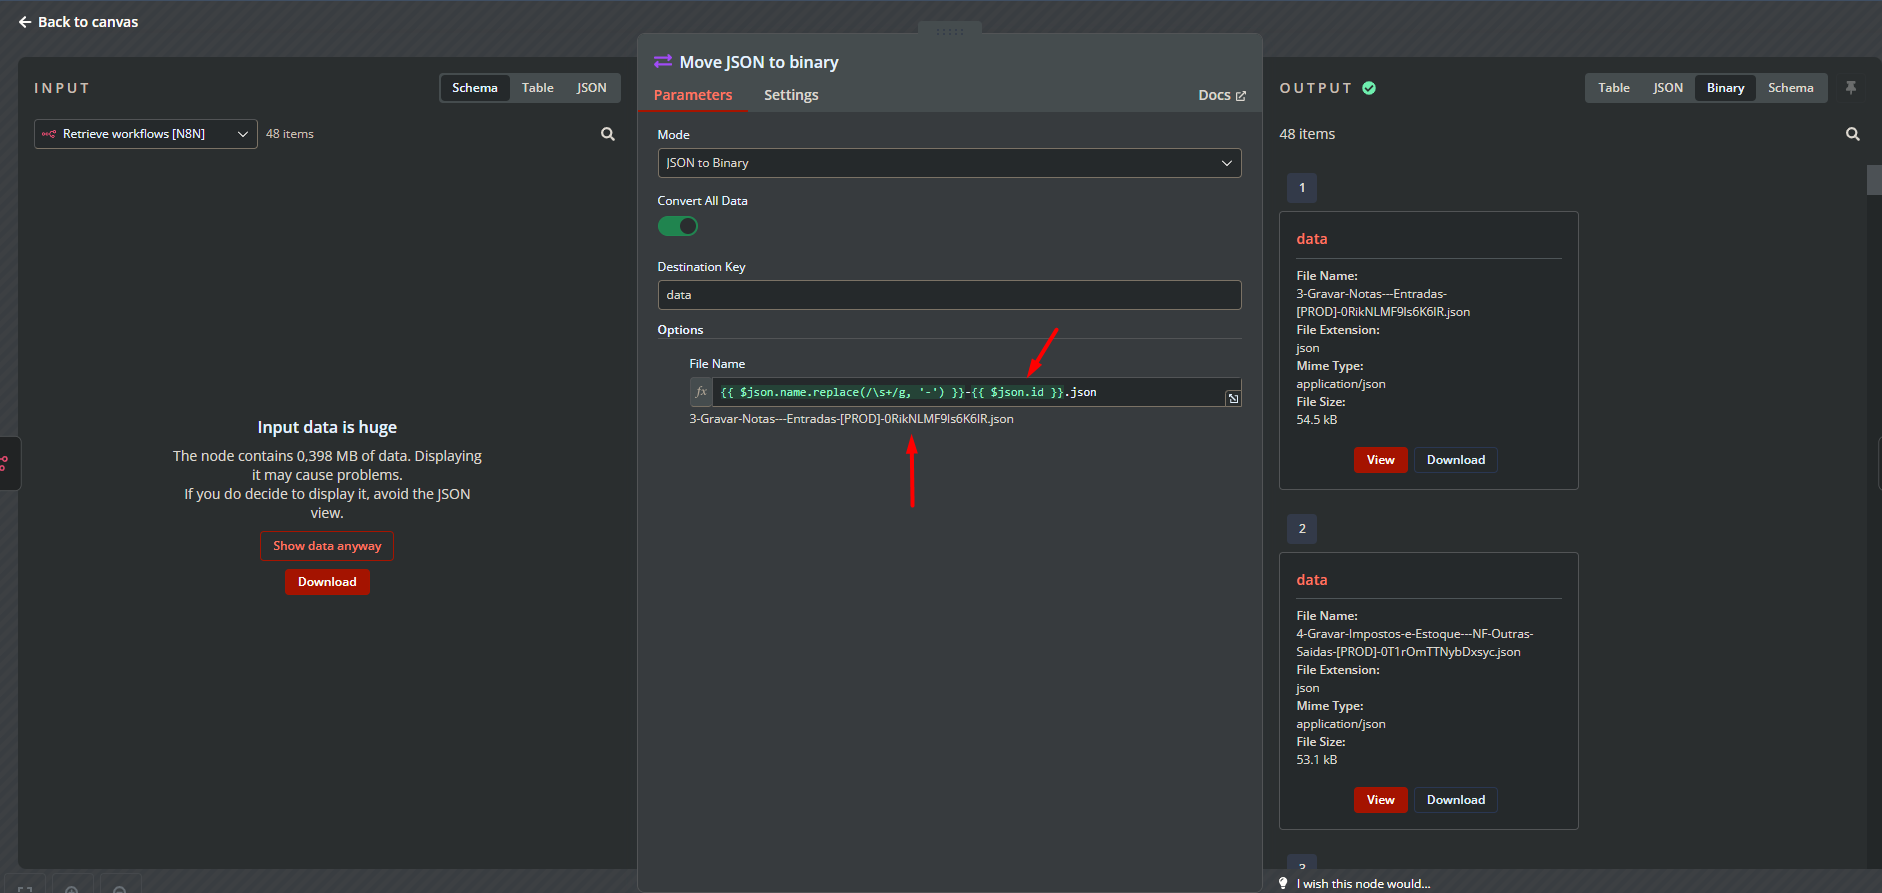1882x893 pixels.
Task: Open the Retrieve workflows [N8N] input selector
Action: (146, 134)
